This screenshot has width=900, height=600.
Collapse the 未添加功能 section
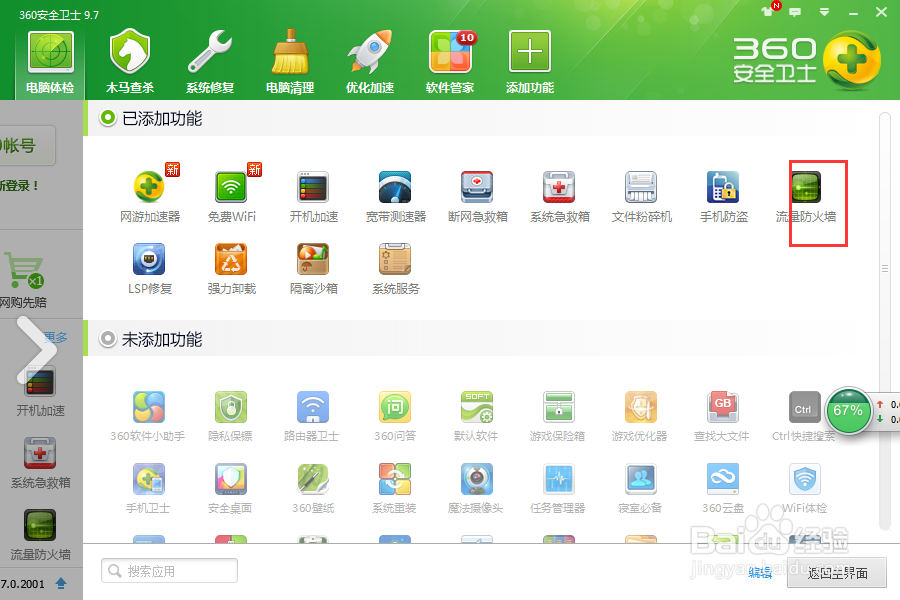point(107,339)
